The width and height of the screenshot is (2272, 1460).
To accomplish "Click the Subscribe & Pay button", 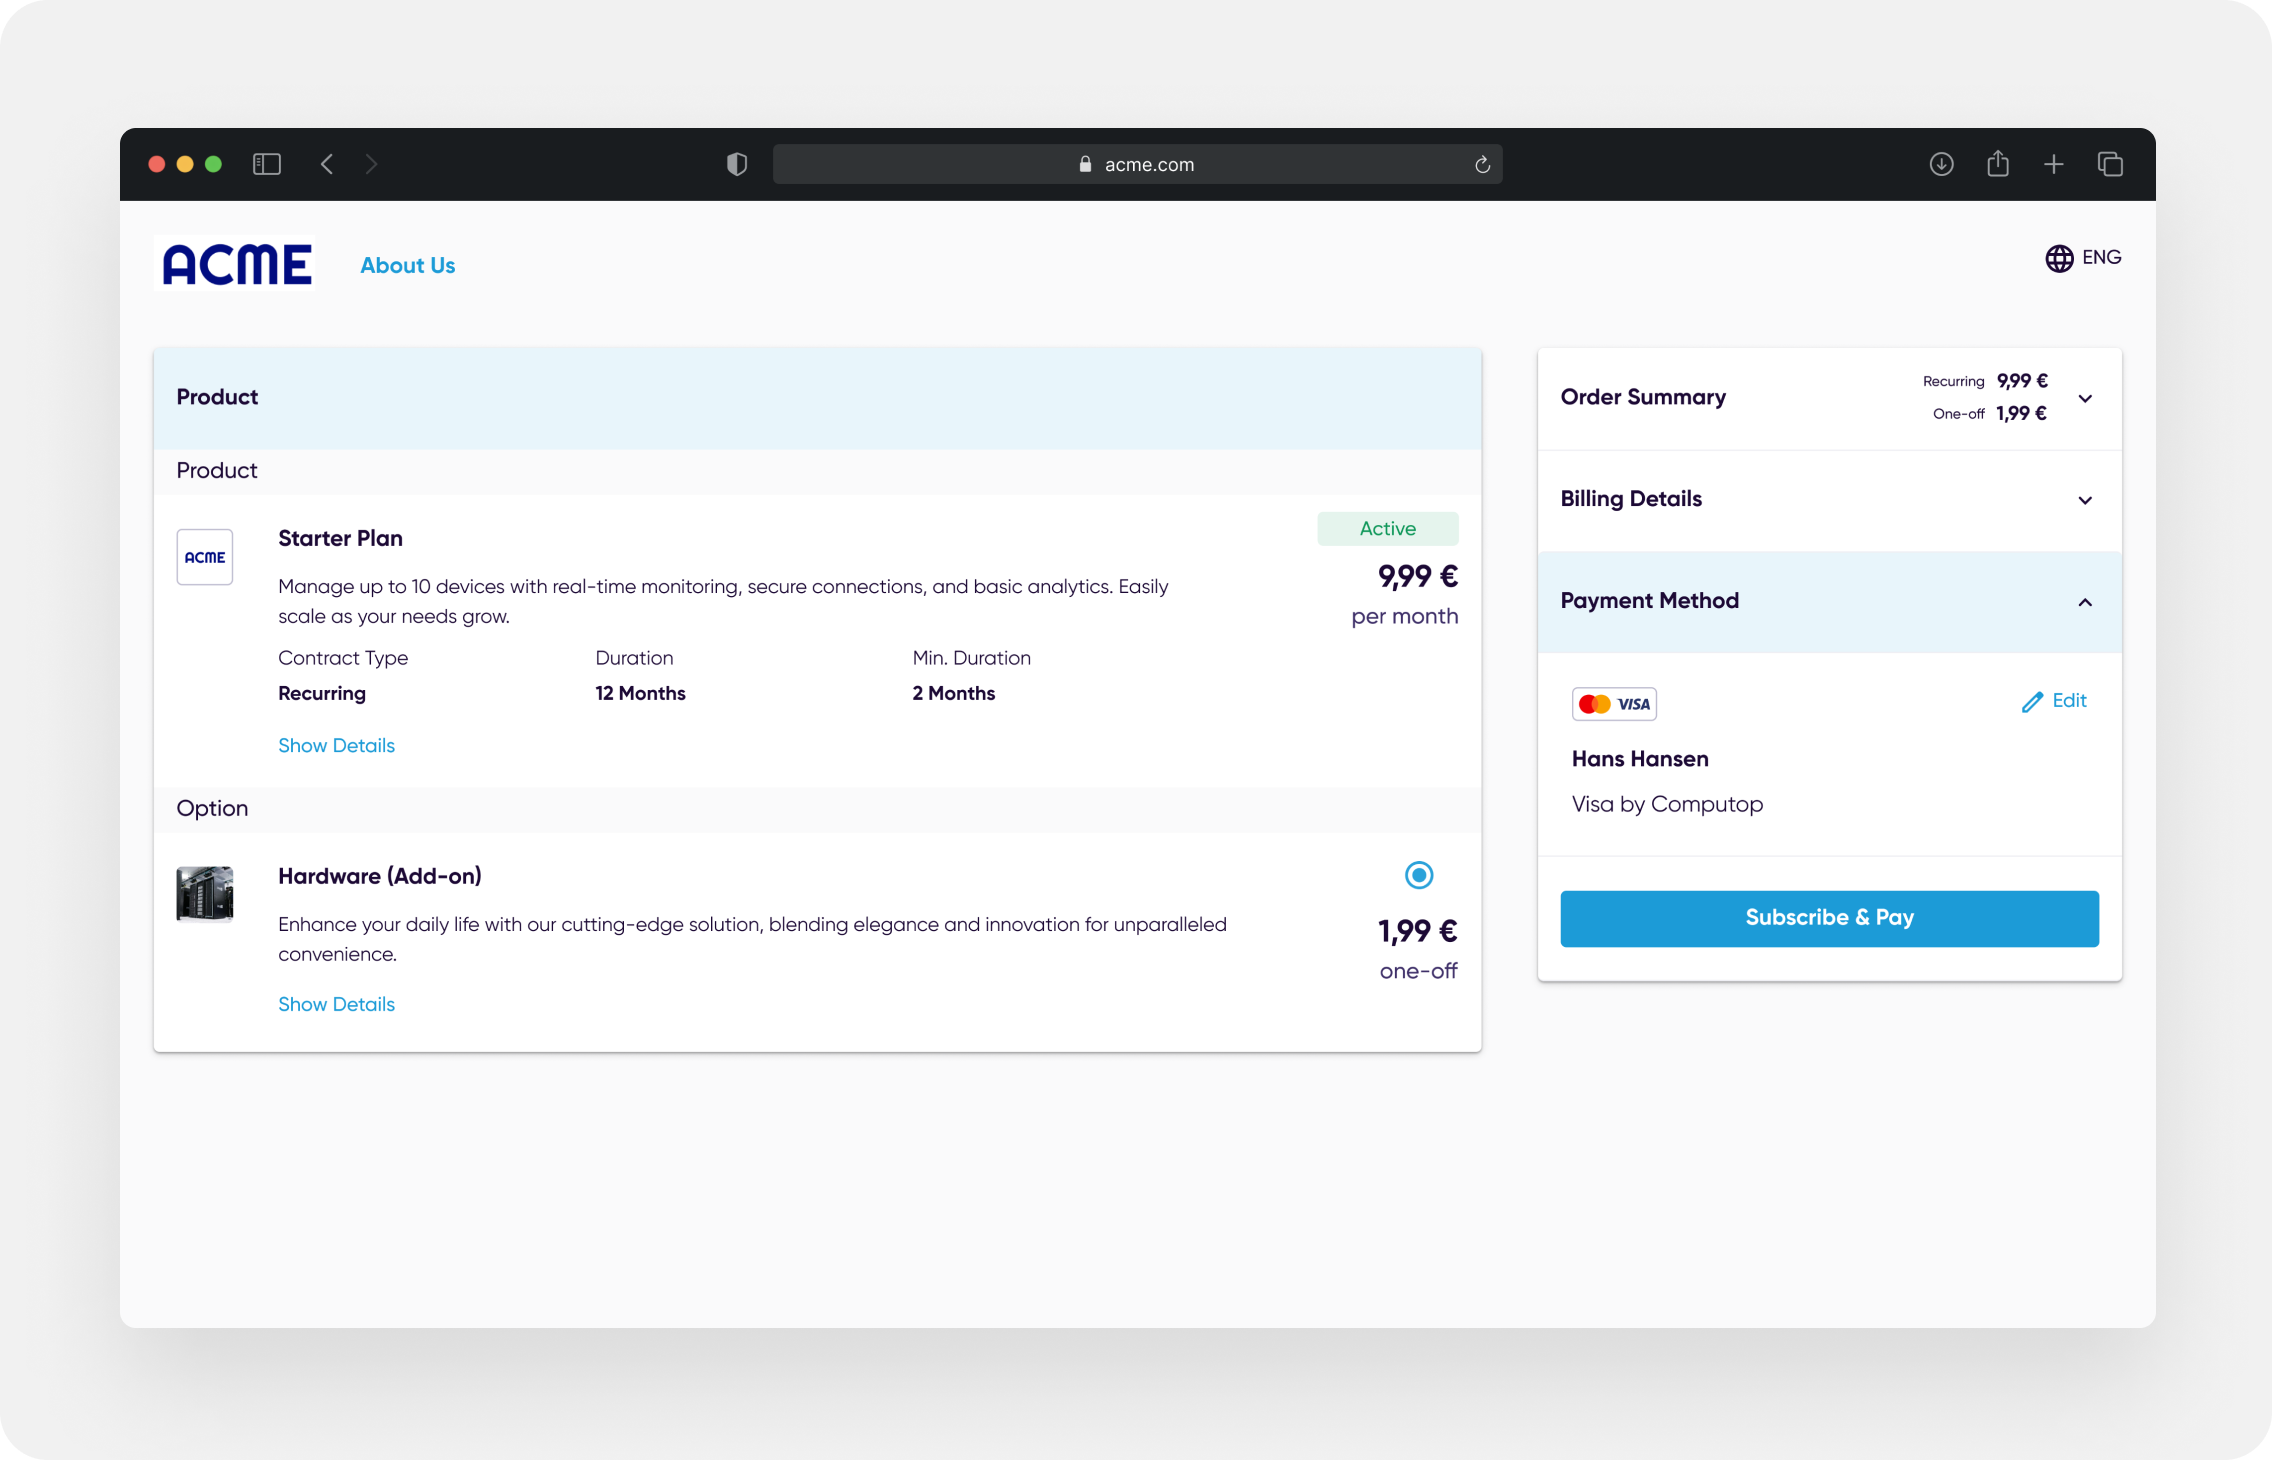I will 1830,917.
